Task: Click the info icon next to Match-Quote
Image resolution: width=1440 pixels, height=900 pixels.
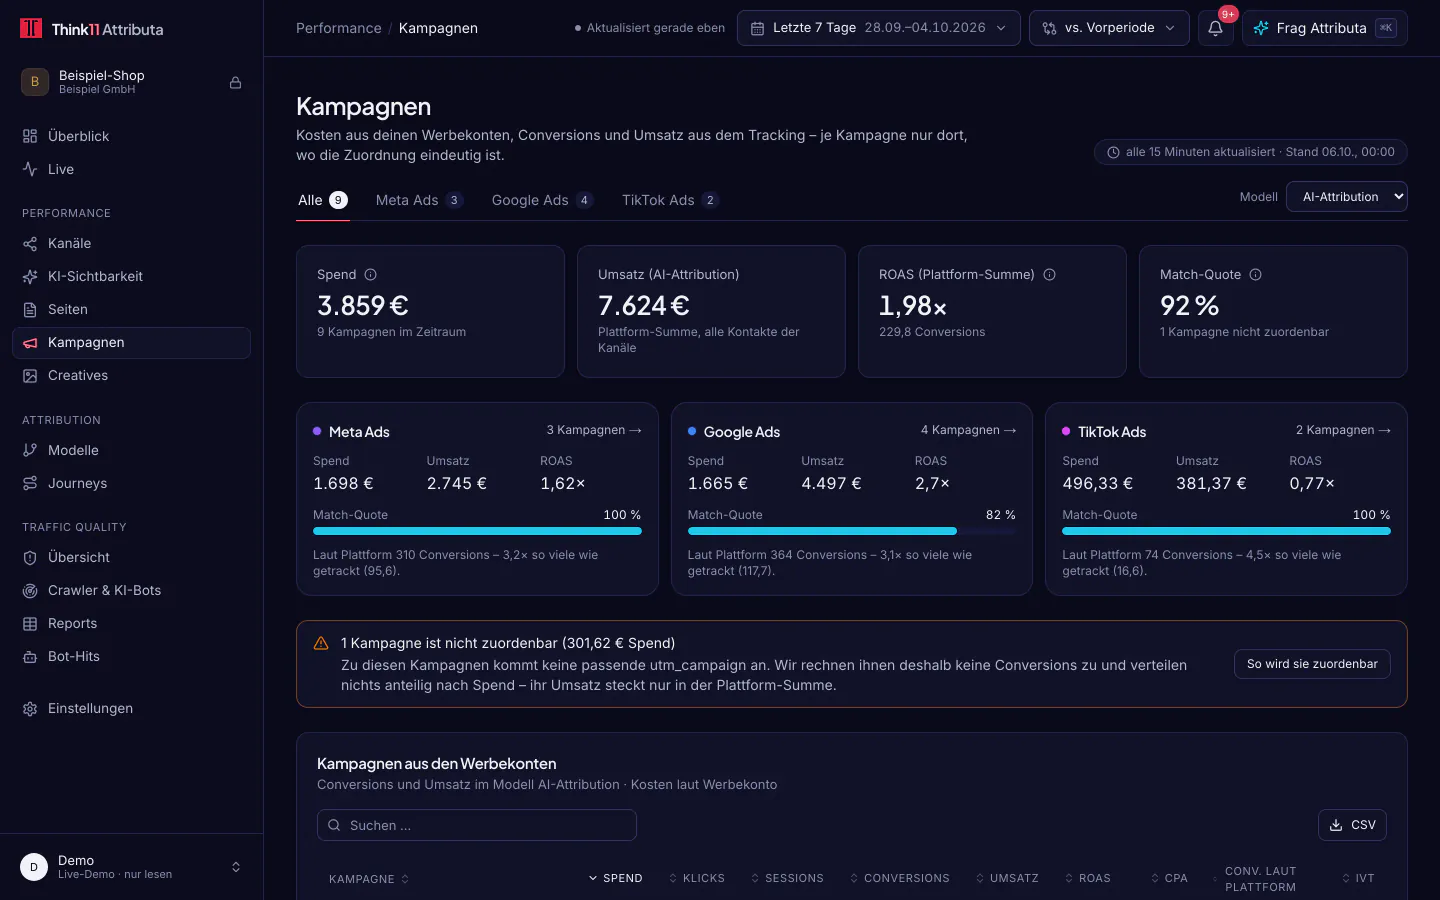Action: coord(1256,275)
